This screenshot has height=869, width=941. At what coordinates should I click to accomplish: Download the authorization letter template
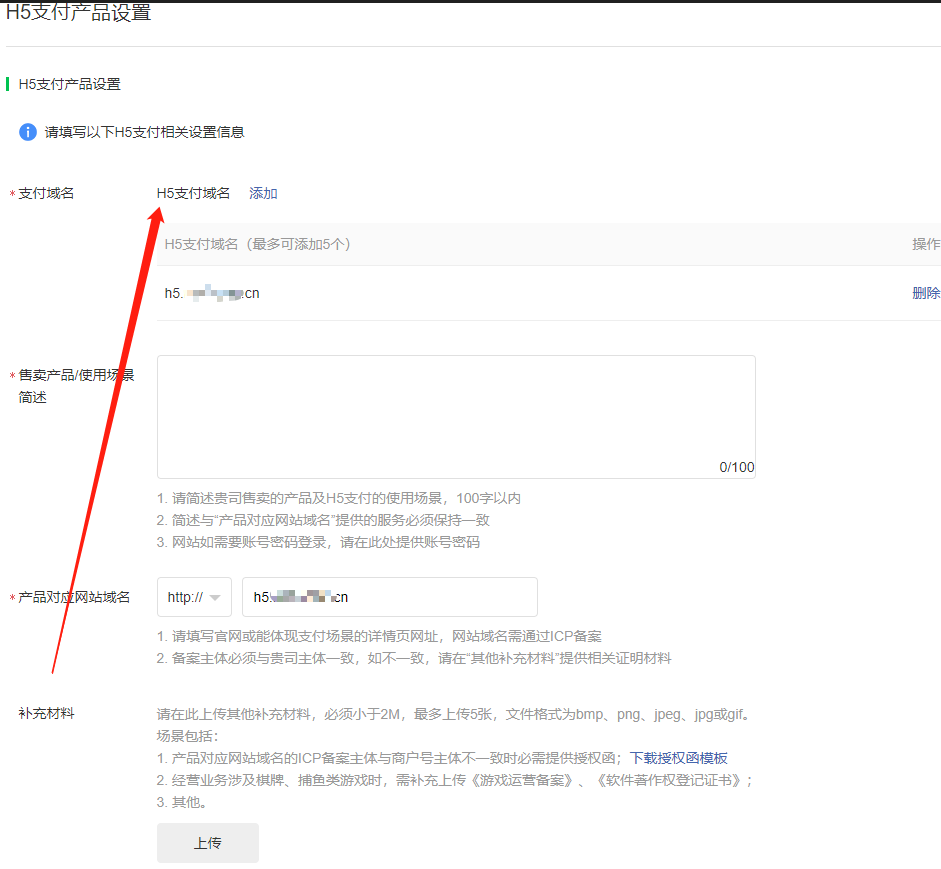(678, 758)
